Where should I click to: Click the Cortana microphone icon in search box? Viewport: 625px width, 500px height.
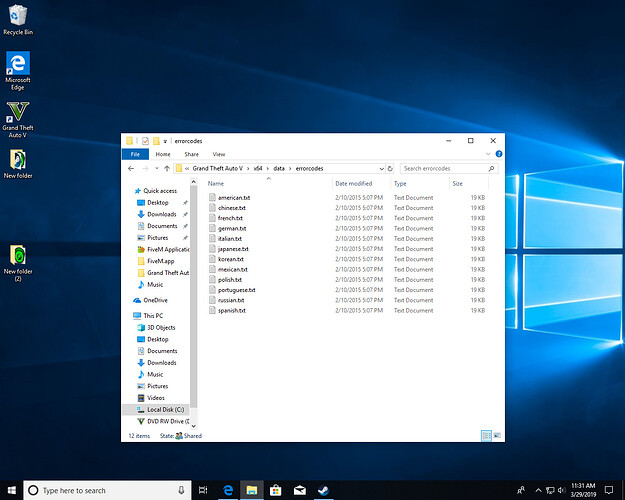click(181, 490)
